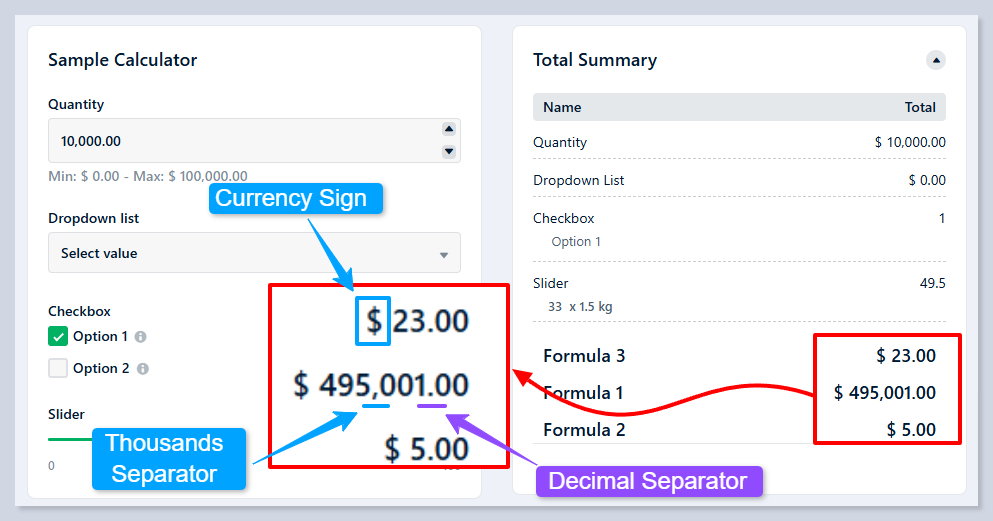Click the Name column header
Screen dimensions: 993x521
(x=562, y=107)
